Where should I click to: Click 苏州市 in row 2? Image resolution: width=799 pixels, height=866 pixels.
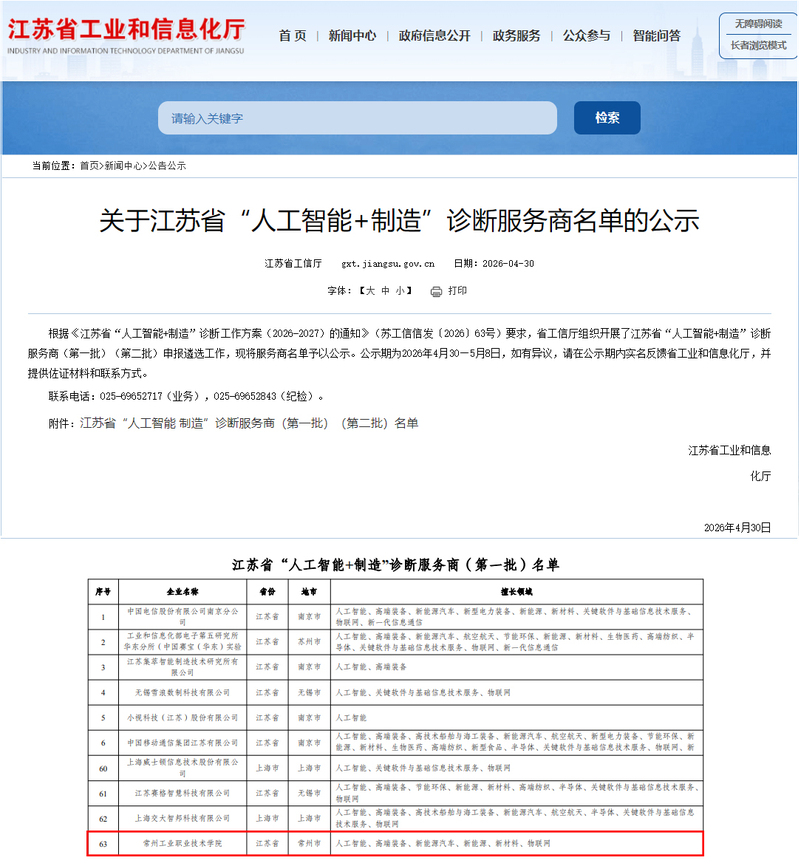click(x=309, y=642)
